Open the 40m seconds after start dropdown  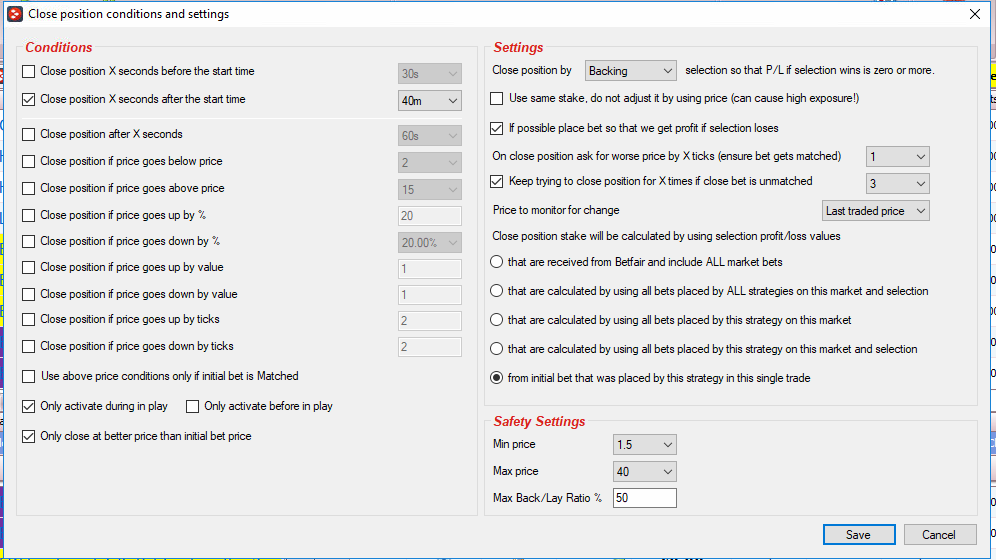pos(429,100)
